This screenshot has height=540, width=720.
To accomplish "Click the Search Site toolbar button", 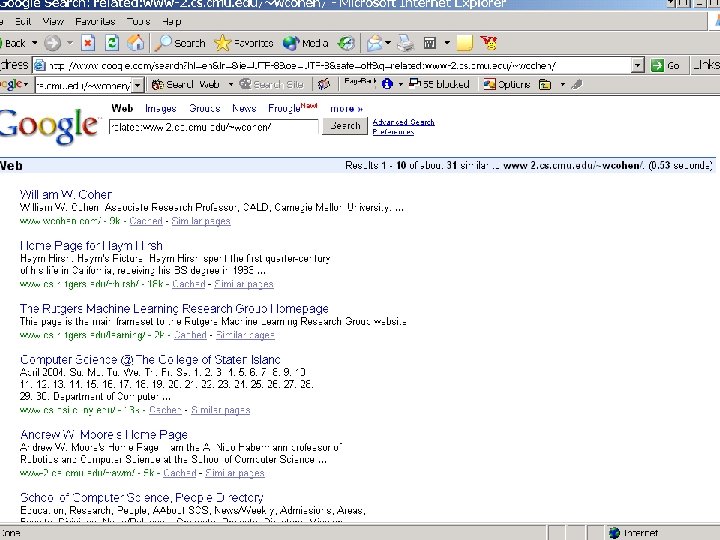I will click(272, 84).
